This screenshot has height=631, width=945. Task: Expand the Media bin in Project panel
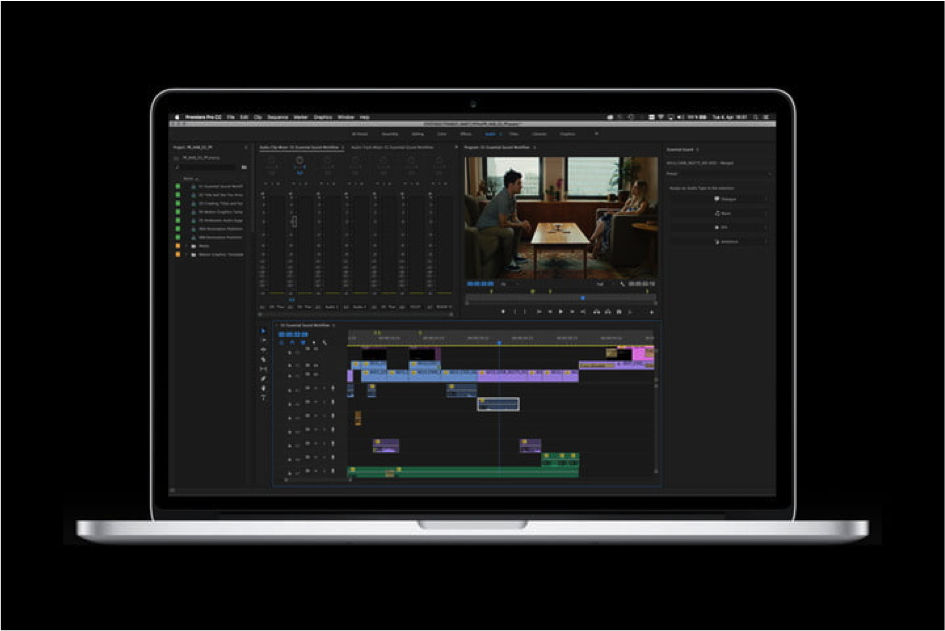(x=187, y=246)
